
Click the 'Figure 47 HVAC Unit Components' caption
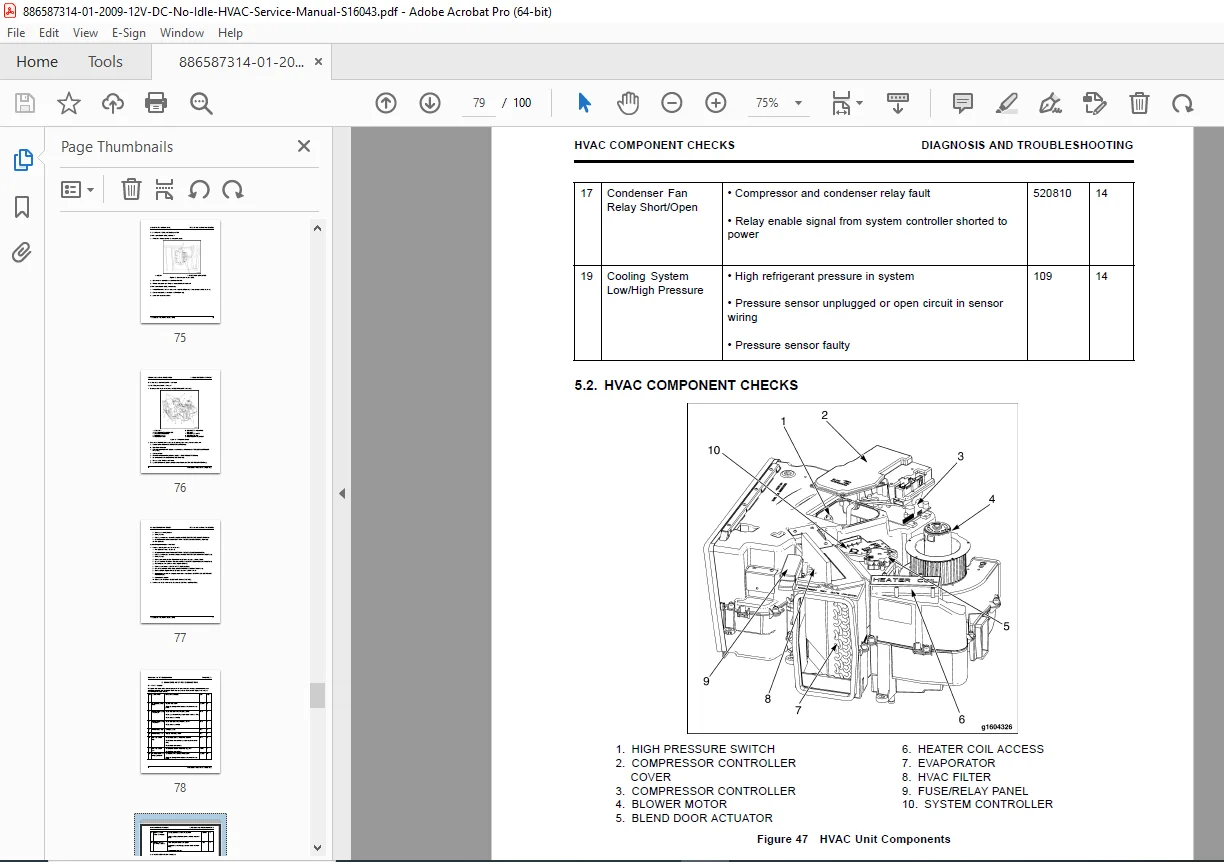pyautogui.click(x=853, y=839)
